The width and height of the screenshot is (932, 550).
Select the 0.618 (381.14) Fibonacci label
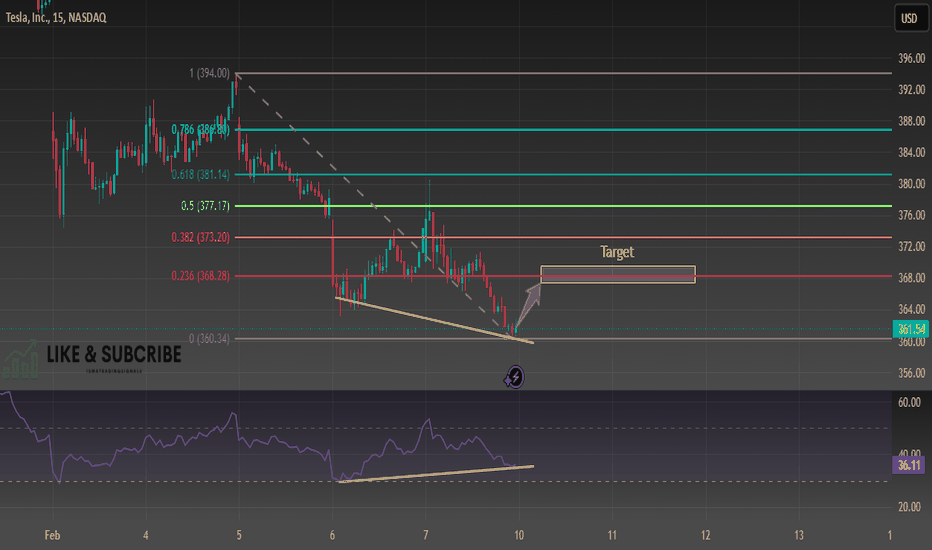pos(200,174)
